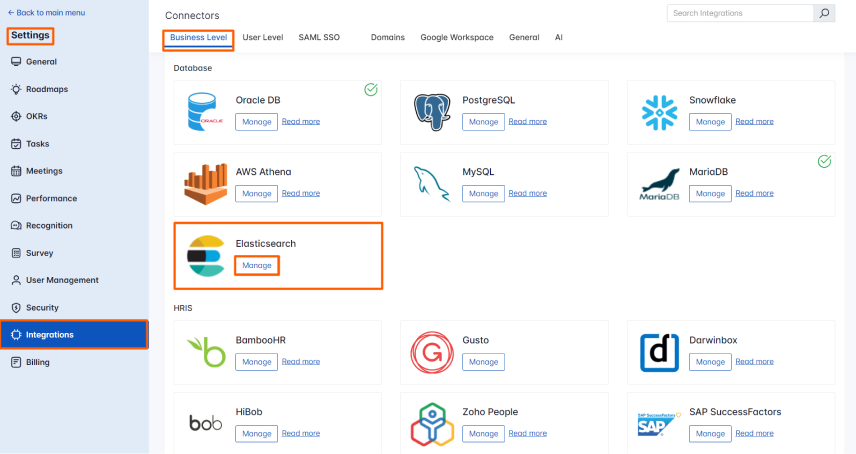
Task: Click the AWS Athena logo
Action: 205,184
